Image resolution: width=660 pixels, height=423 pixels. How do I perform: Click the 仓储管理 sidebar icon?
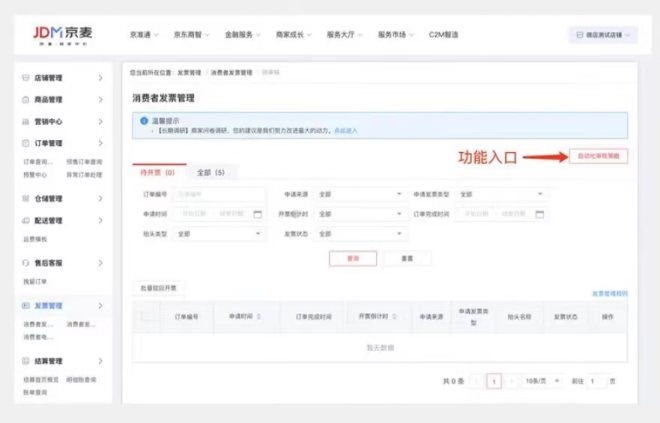(25, 199)
